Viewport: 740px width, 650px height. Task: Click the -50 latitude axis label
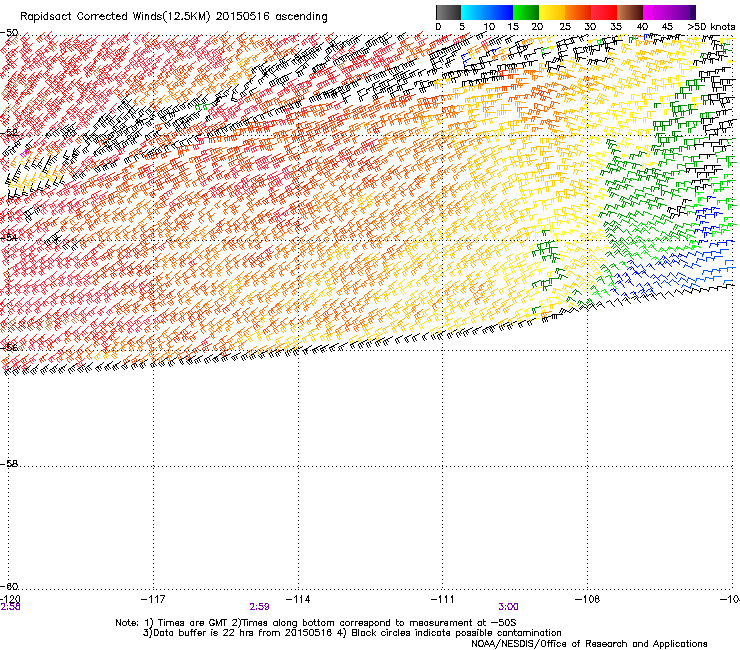(9, 33)
